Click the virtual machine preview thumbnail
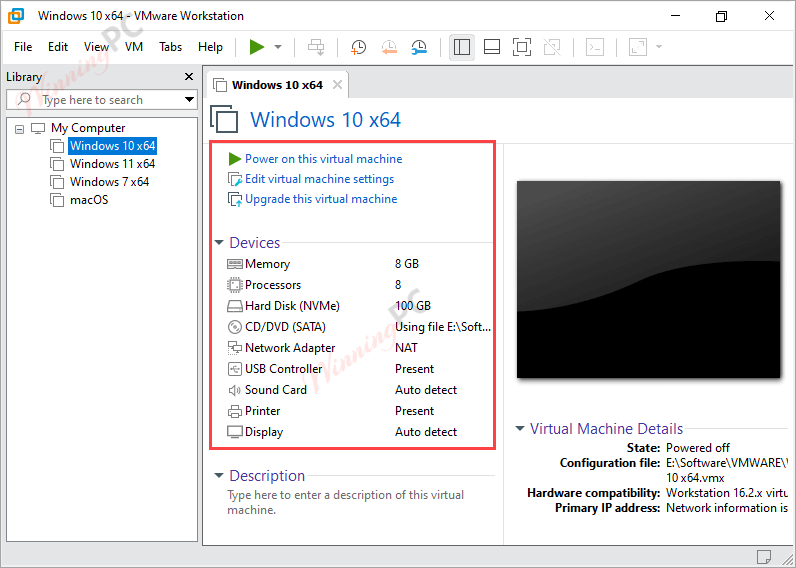The image size is (796, 568). point(648,279)
